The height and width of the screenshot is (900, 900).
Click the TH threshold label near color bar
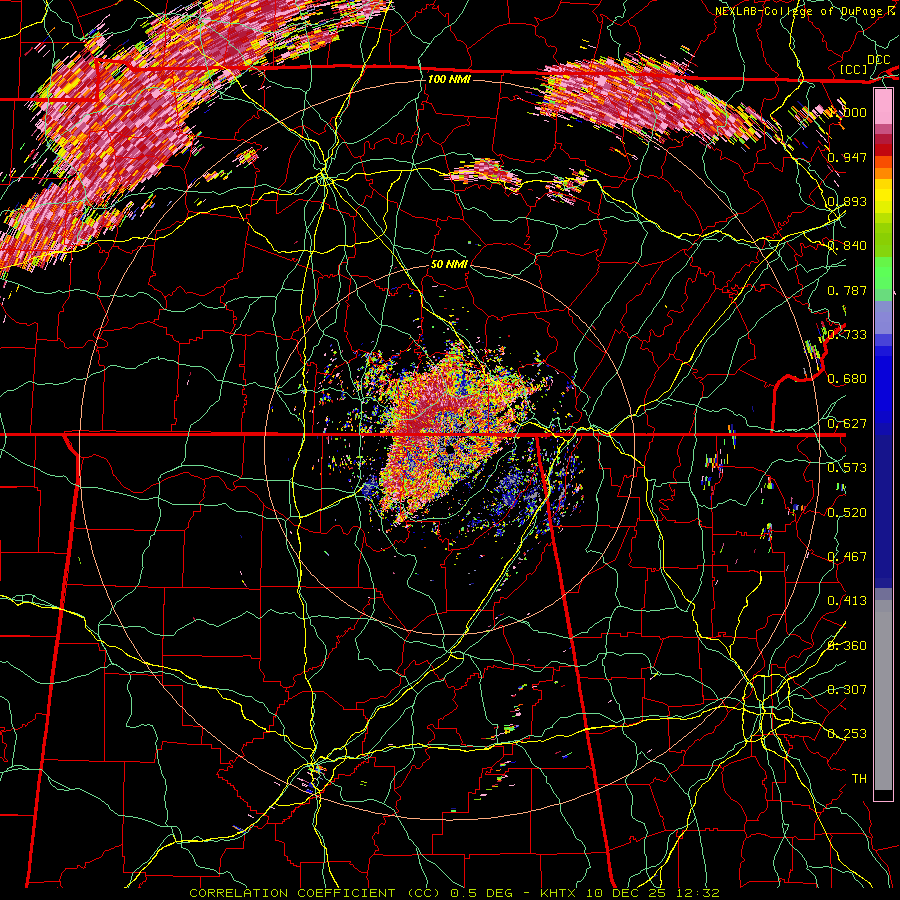[x=859, y=779]
